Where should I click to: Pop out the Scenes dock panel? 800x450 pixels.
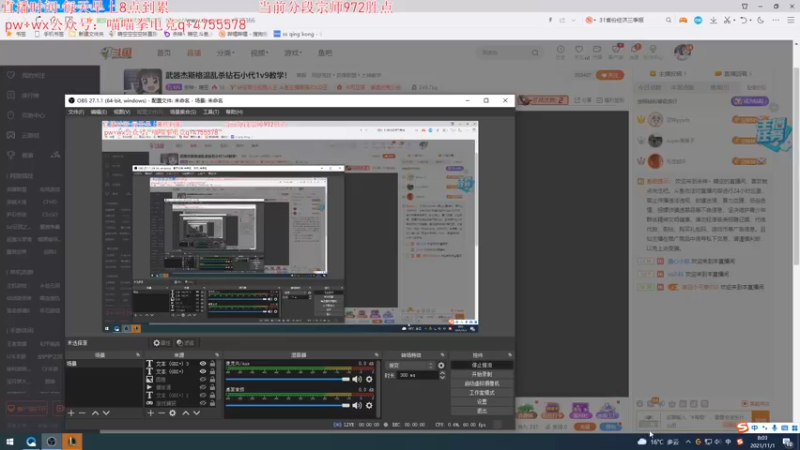(x=138, y=355)
